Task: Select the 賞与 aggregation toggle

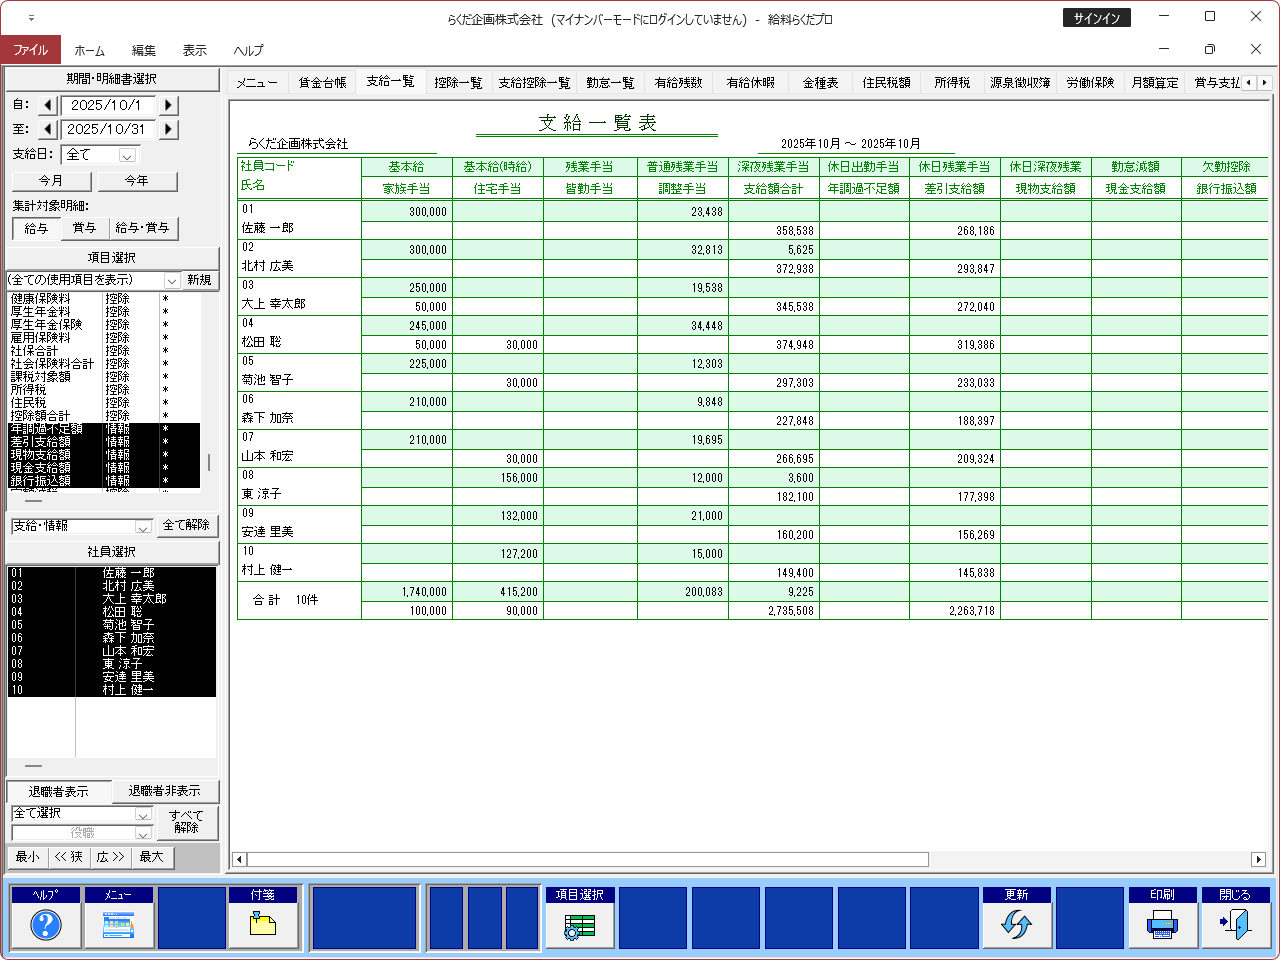Action: click(x=84, y=228)
